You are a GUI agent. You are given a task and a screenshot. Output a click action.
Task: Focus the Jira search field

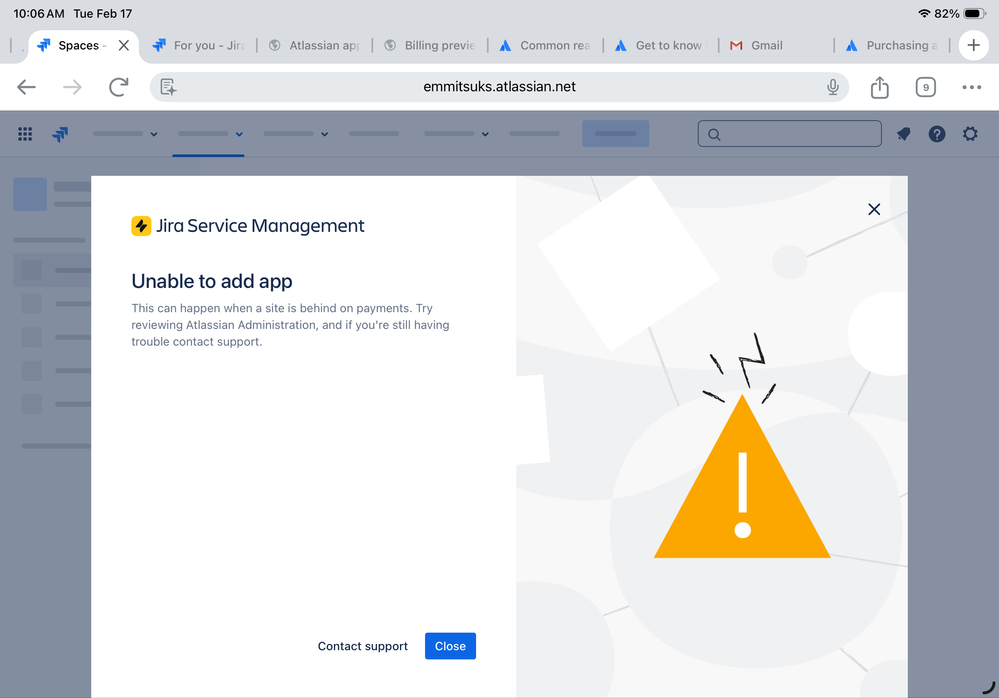[789, 134]
